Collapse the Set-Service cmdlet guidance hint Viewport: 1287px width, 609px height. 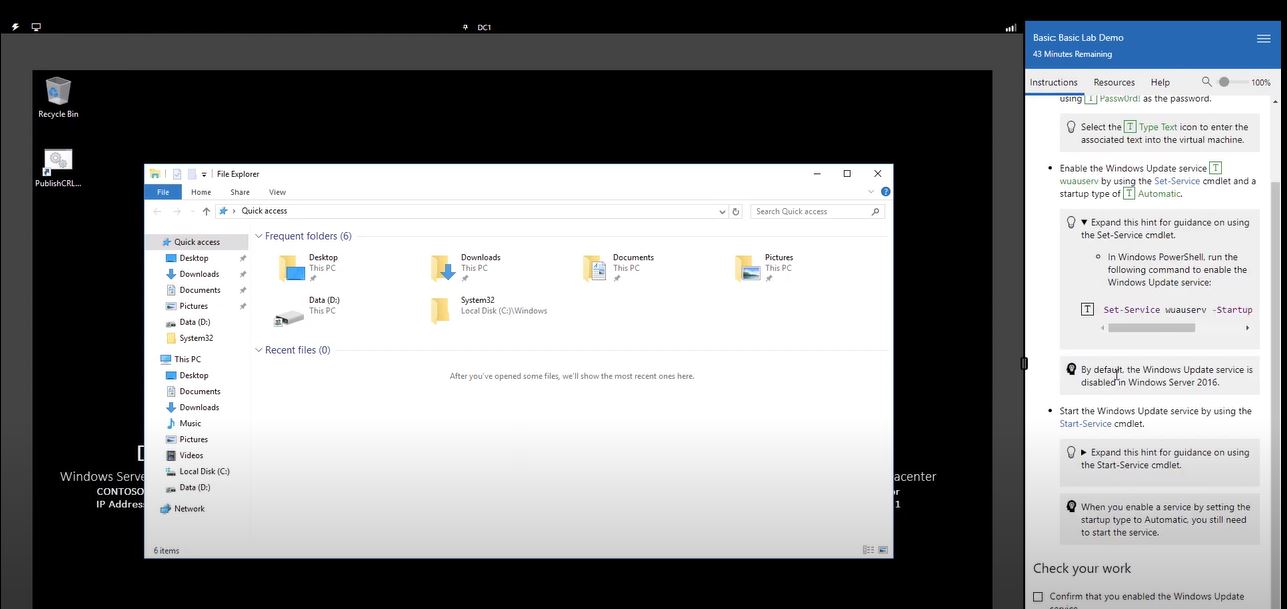click(1083, 222)
